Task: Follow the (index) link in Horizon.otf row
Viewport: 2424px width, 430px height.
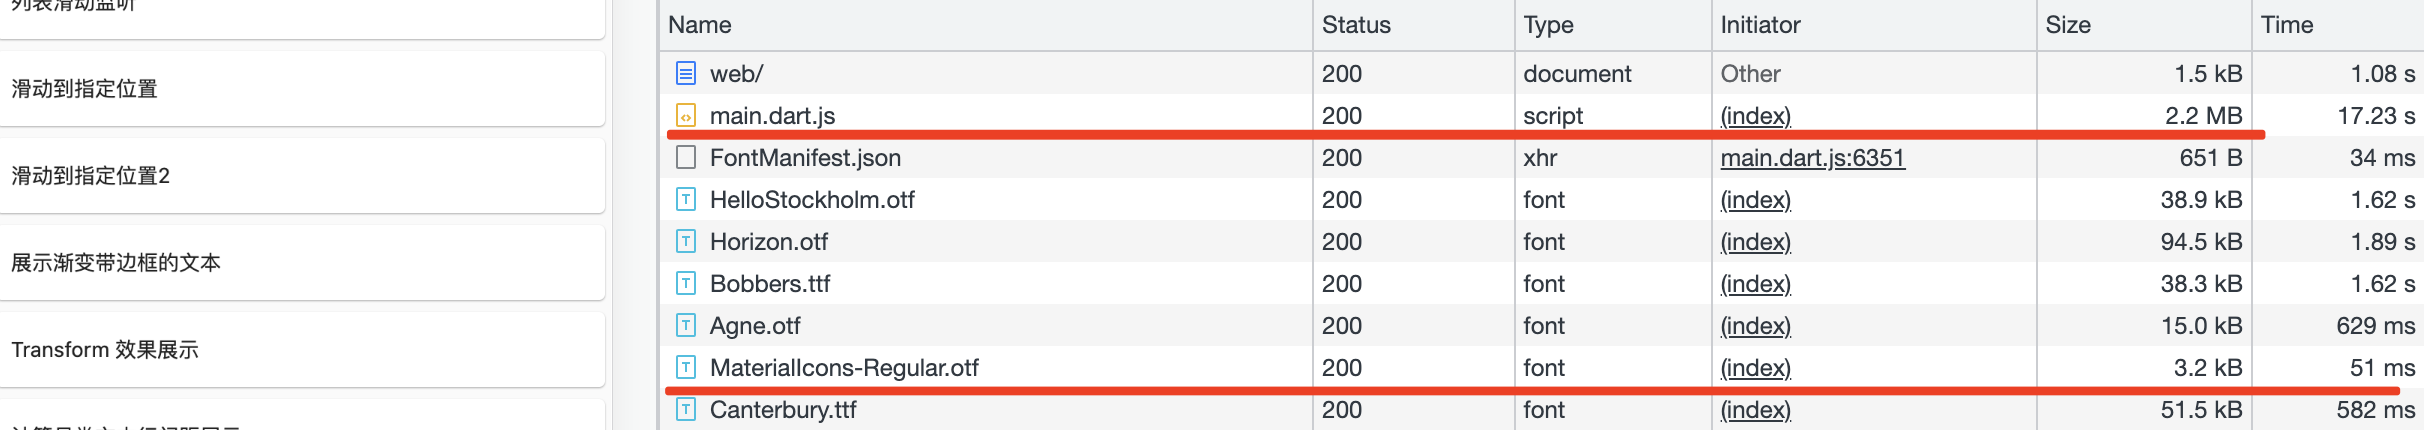Action: pyautogui.click(x=1755, y=241)
